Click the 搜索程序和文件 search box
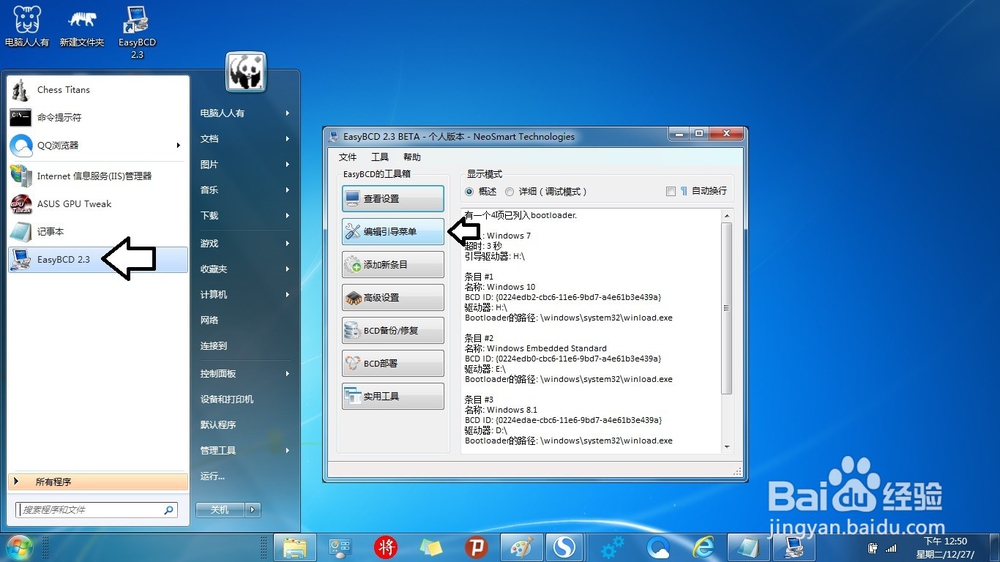Image resolution: width=1000 pixels, height=562 pixels. [96, 510]
